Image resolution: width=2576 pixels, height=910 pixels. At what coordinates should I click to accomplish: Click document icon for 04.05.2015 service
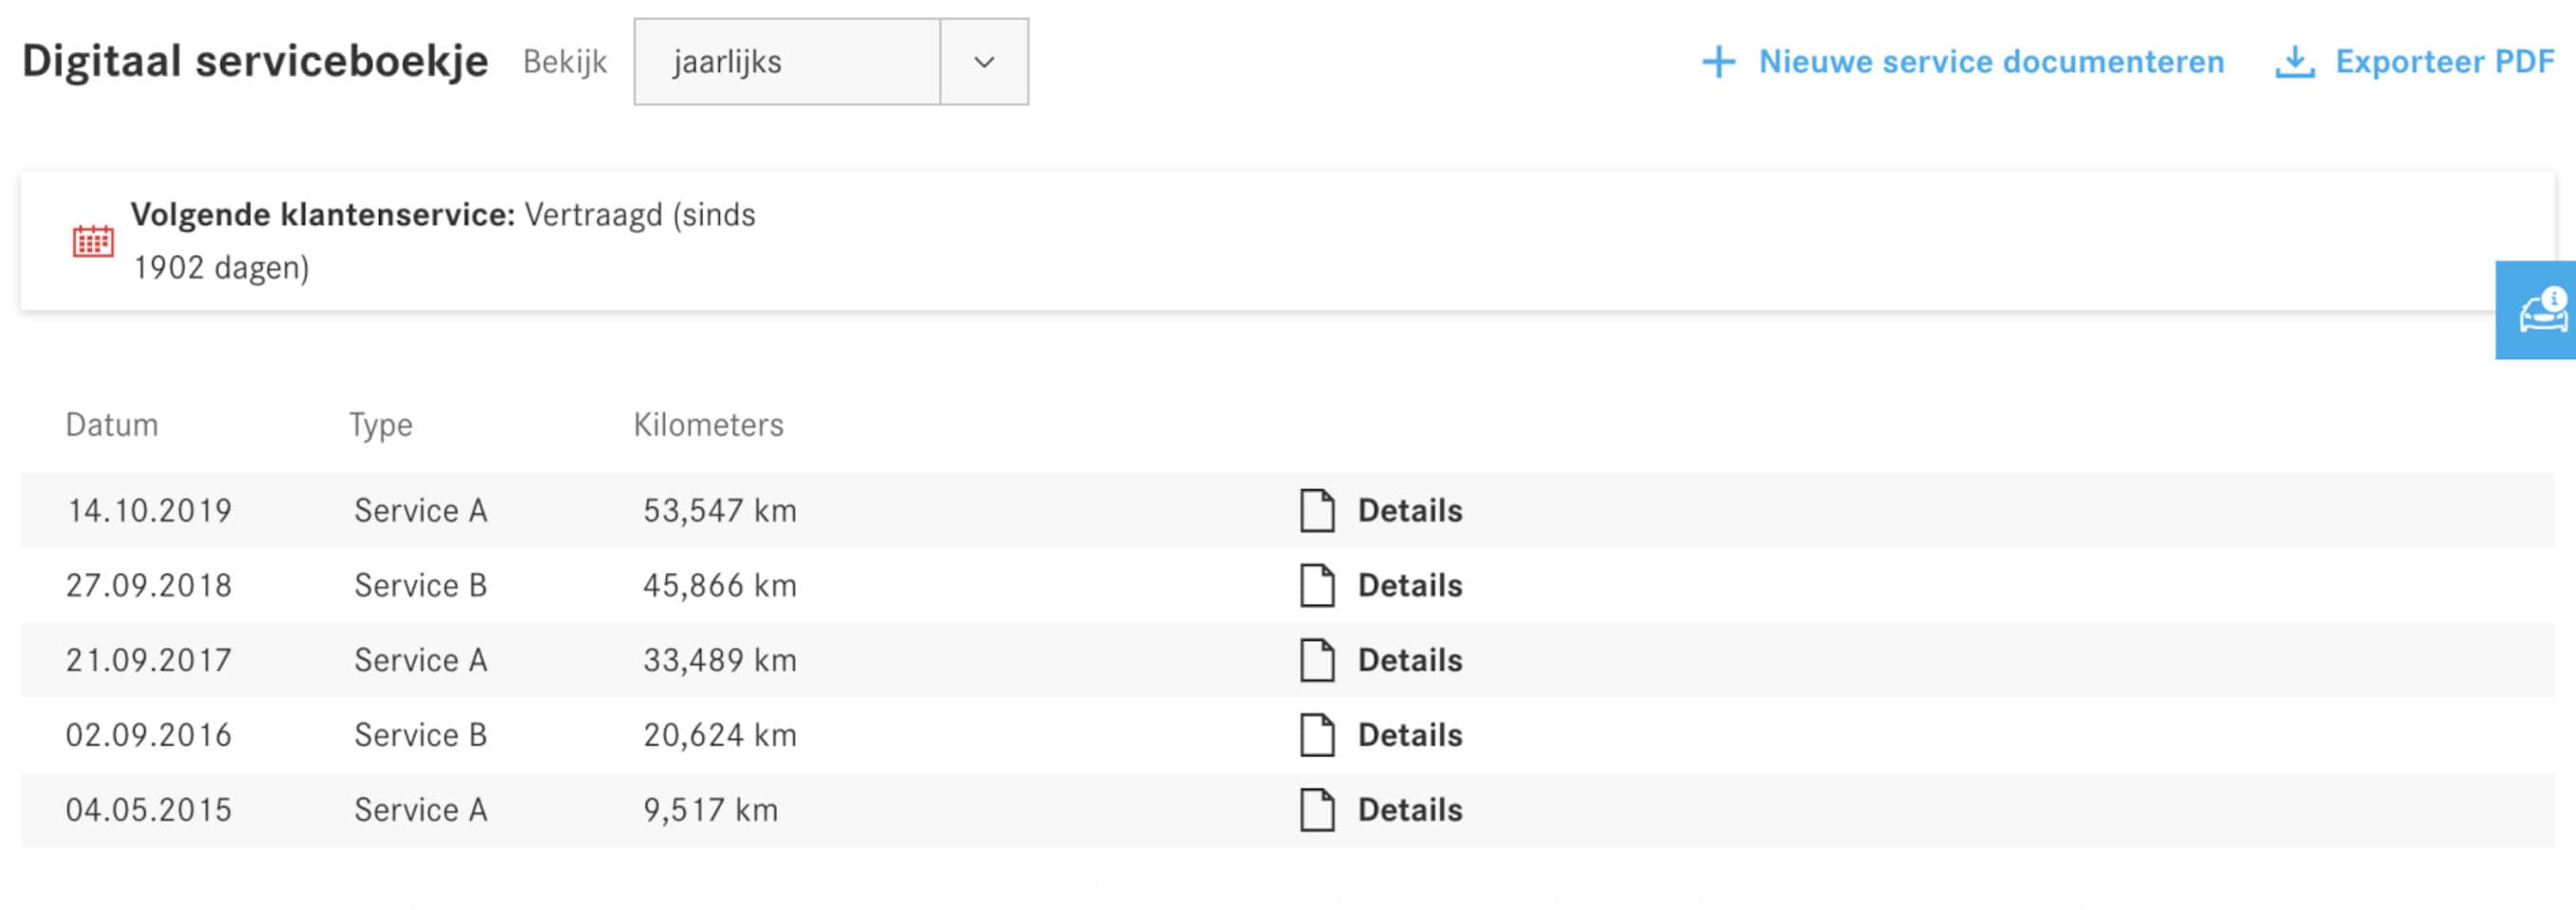1316,810
